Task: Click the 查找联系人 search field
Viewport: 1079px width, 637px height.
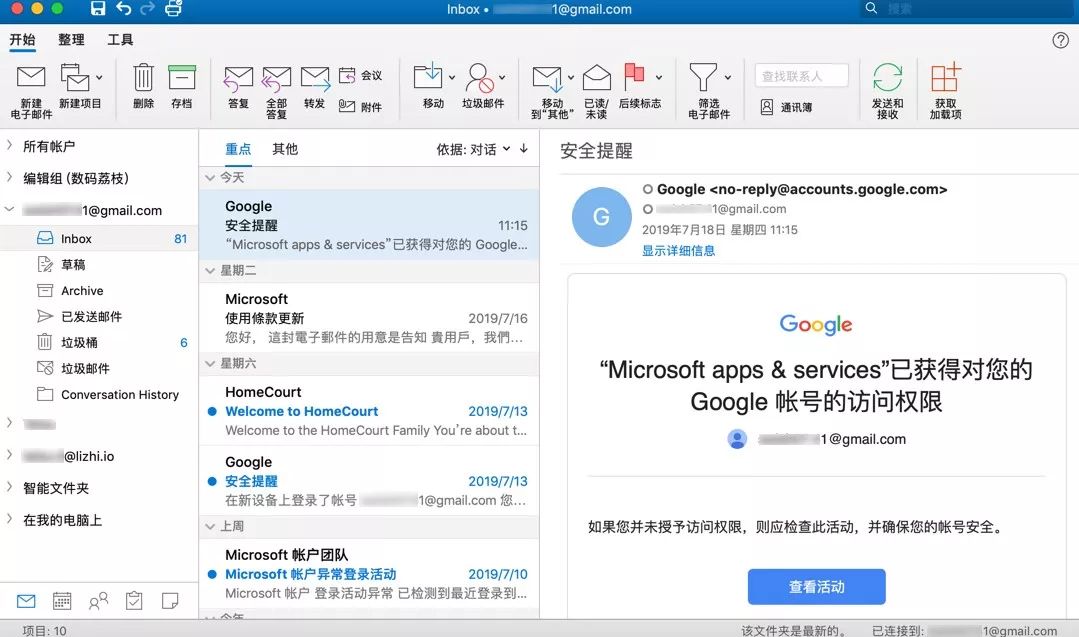Action: [x=802, y=76]
